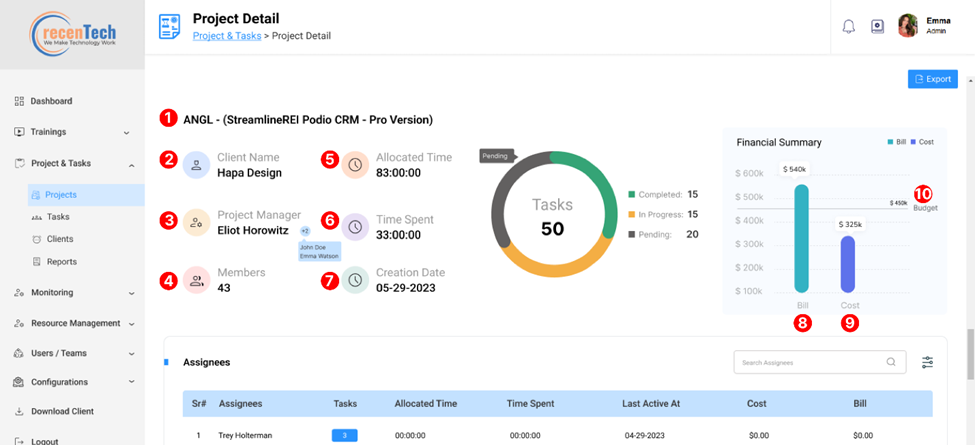975x445 pixels.
Task: Click the Client Name person icon
Action: [x=196, y=165]
